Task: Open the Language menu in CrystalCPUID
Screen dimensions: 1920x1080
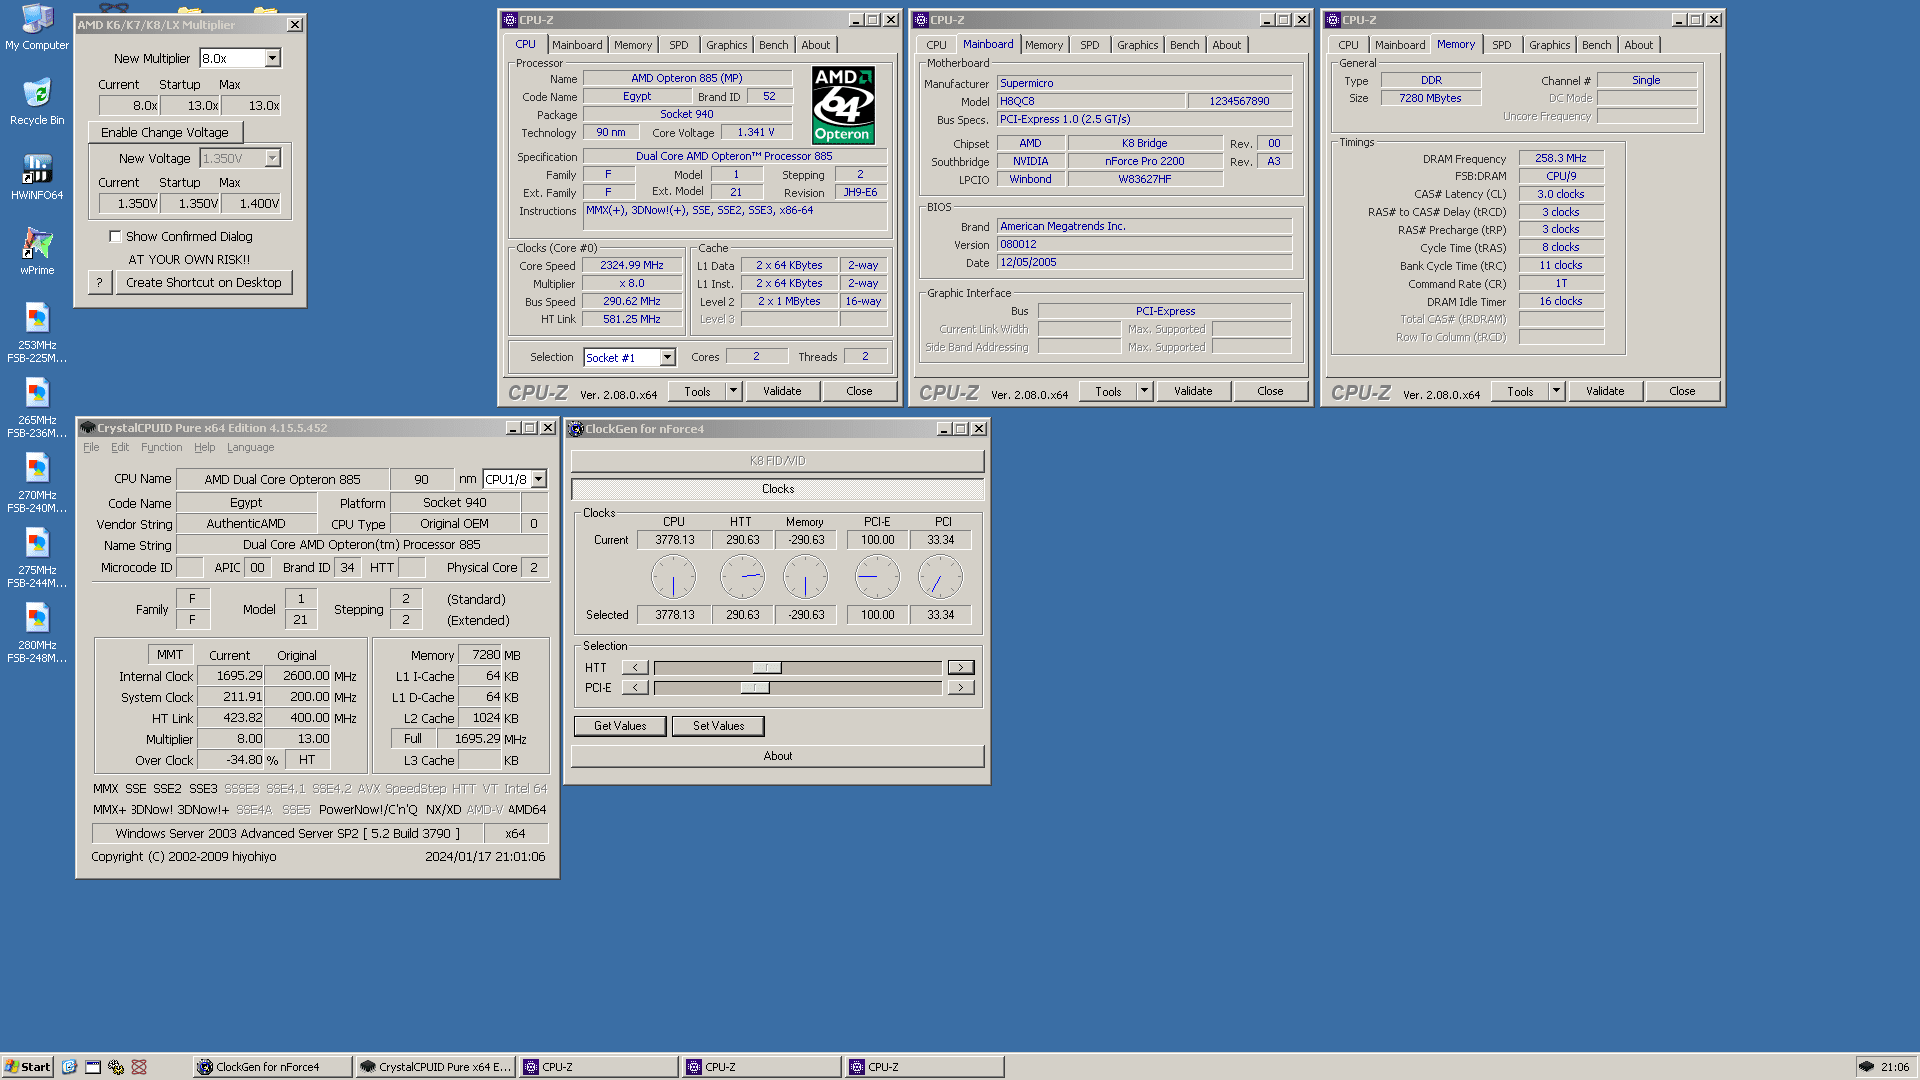Action: coord(250,448)
